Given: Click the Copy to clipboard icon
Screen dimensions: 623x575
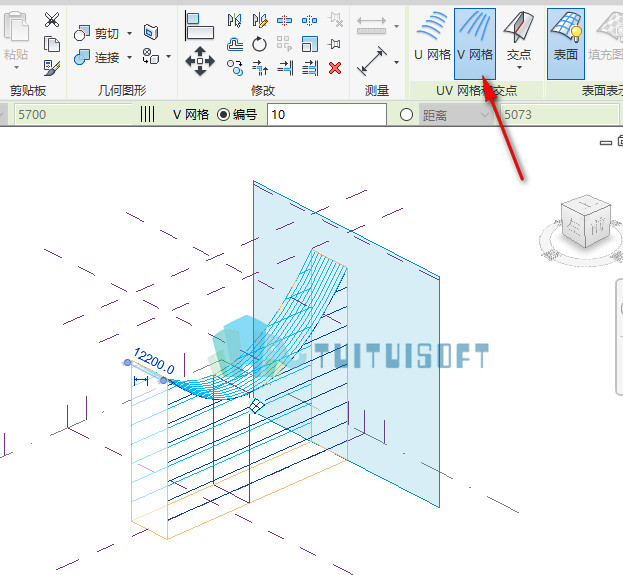Looking at the screenshot, I should [52, 44].
